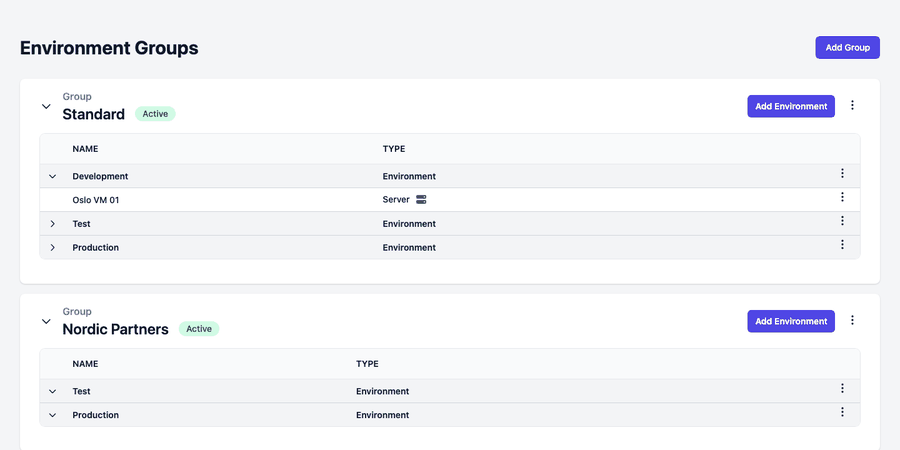Open options menu for Oslo VM 01 row
Viewport: 900px width, 450px height.
click(842, 197)
